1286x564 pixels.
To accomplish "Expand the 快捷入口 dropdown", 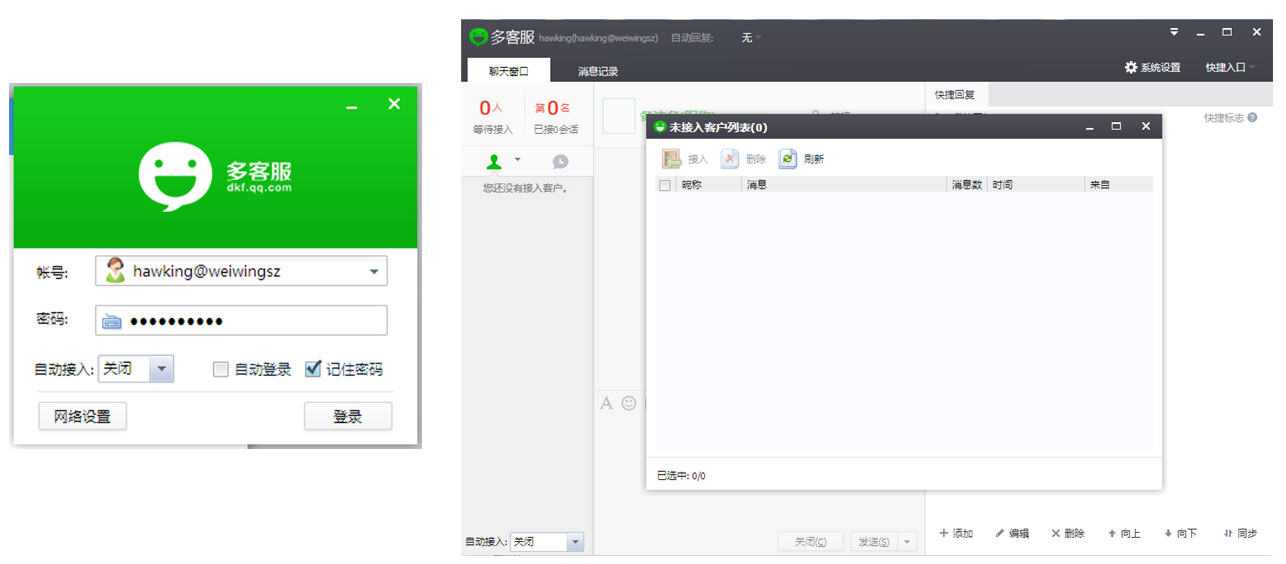I will (x=1252, y=67).
